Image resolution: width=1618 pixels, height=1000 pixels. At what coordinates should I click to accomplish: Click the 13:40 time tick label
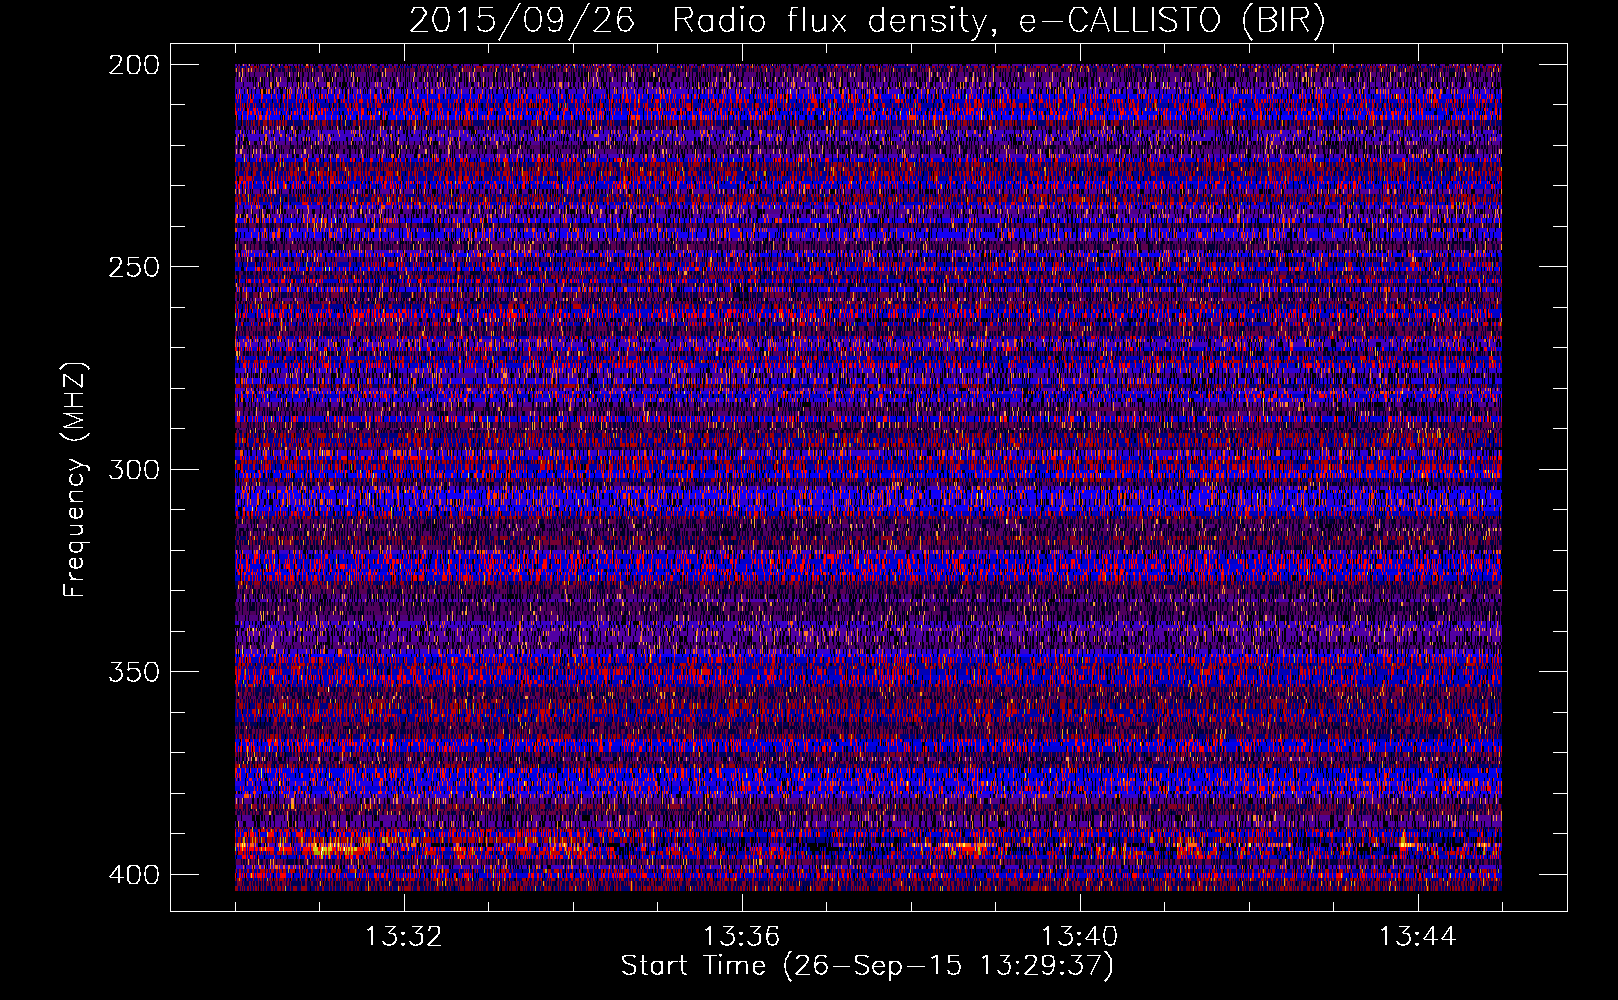coord(1080,937)
